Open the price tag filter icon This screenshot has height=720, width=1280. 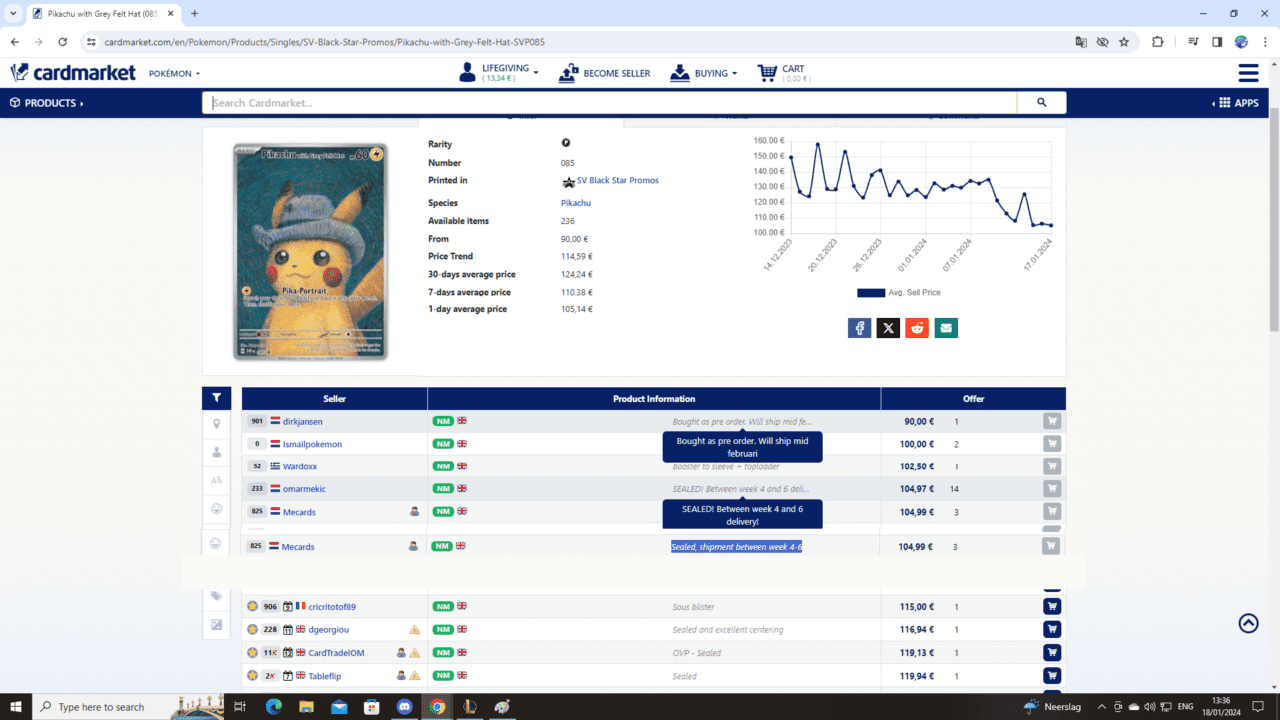[216, 597]
